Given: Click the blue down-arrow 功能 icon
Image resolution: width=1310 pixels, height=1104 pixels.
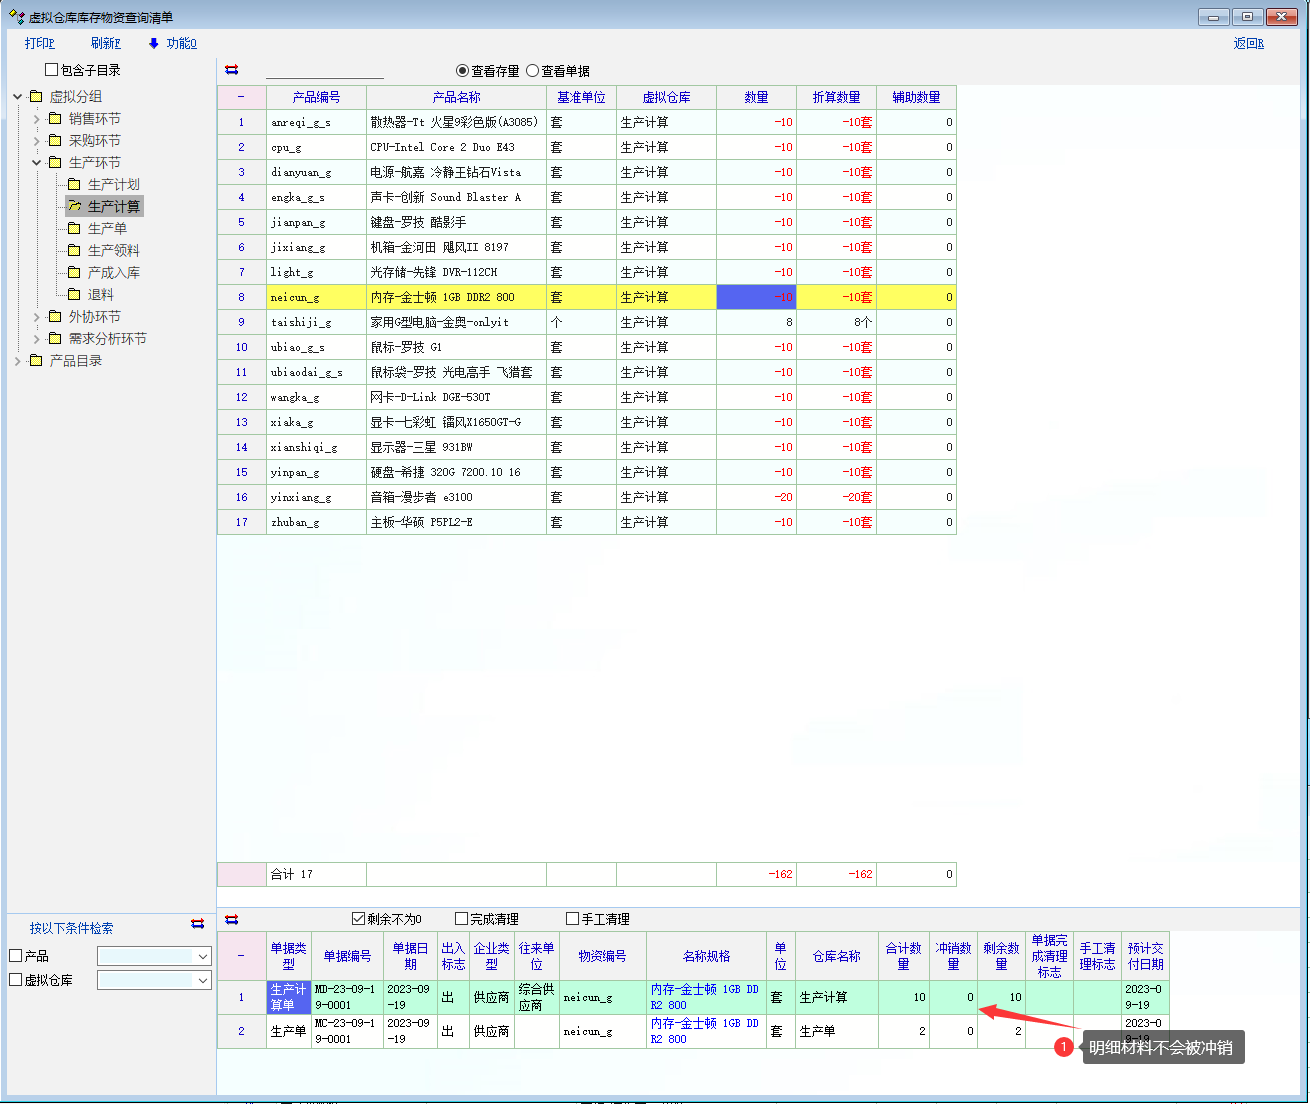Looking at the screenshot, I should (x=153, y=43).
